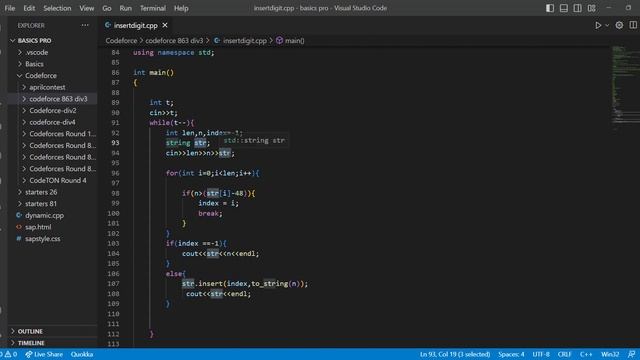Open the Go menu

tap(107, 8)
